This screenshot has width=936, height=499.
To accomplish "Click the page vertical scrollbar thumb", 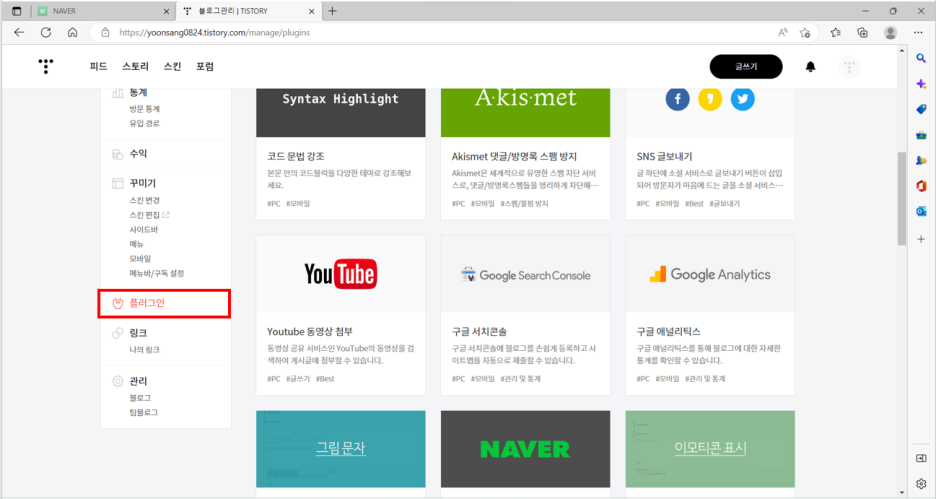I will [x=901, y=199].
